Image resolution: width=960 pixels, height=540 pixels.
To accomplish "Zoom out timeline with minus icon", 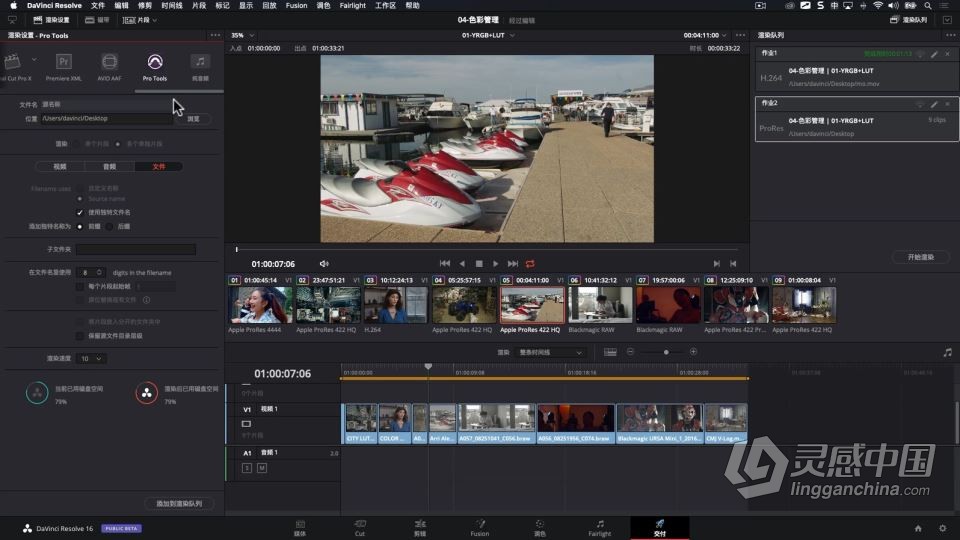I will [x=630, y=352].
